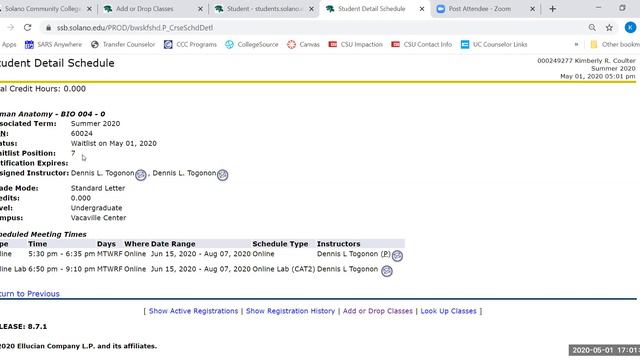The image size is (640, 360).
Task: Open the profile avatar K icon
Action: tap(630, 27)
